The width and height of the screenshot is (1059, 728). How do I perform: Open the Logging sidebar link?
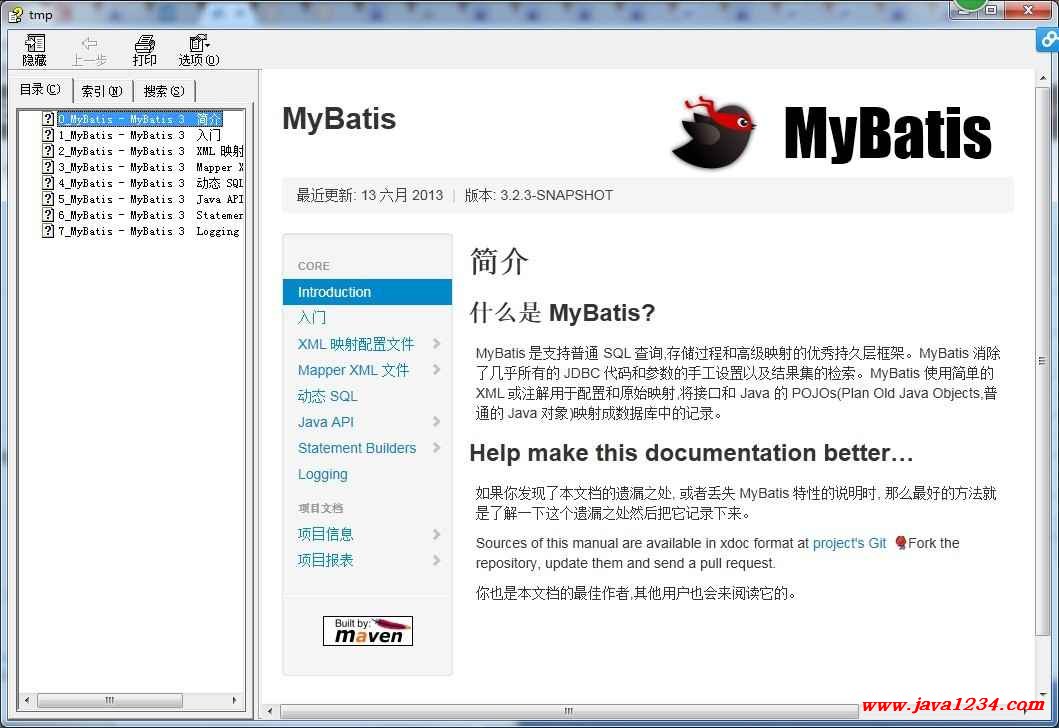(x=323, y=474)
